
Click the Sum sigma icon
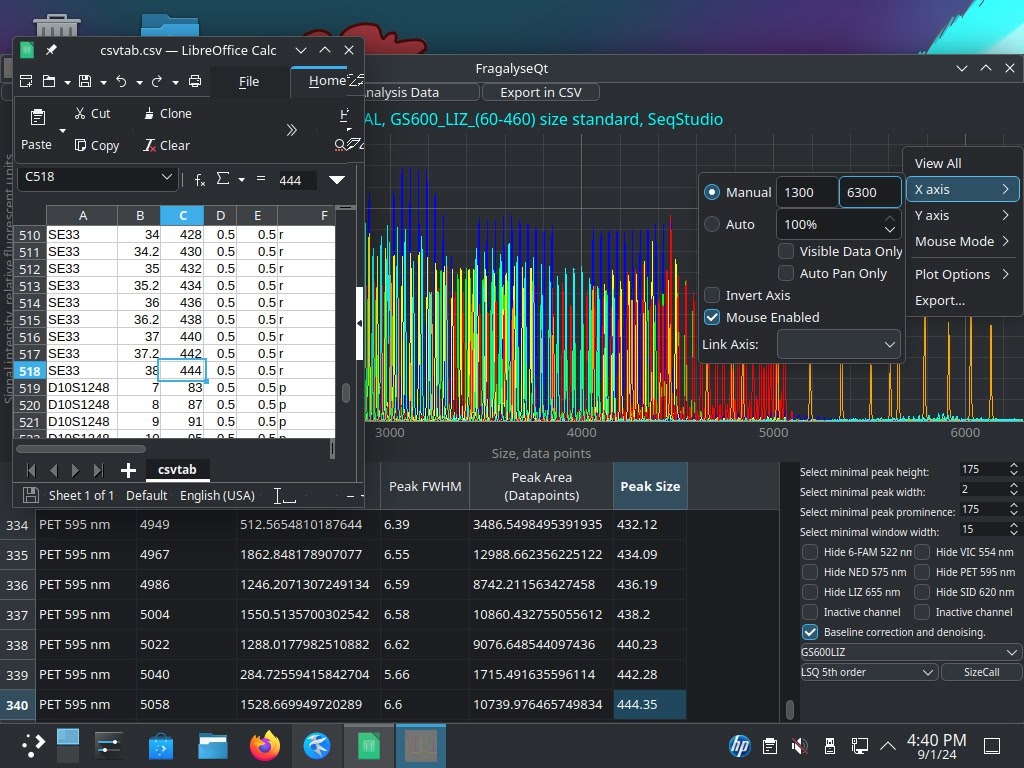(x=223, y=178)
